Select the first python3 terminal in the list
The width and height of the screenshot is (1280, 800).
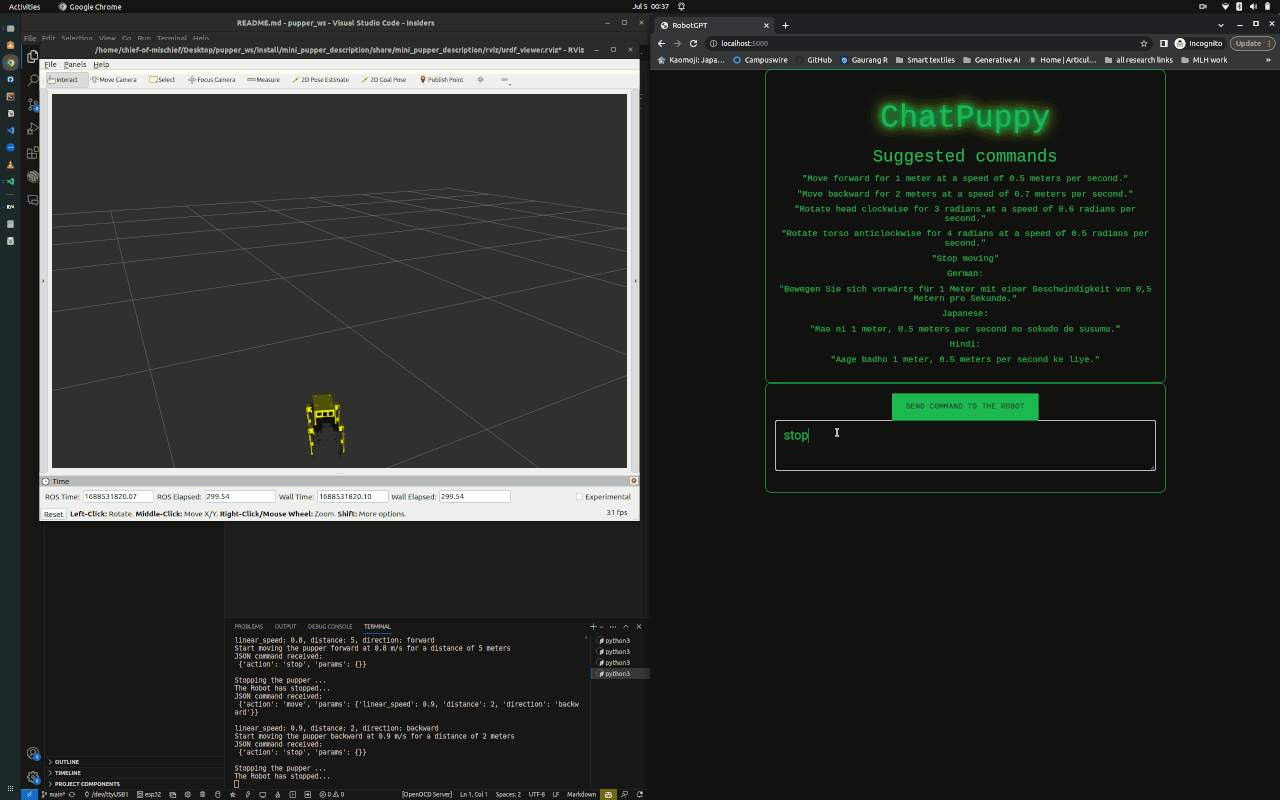click(x=619, y=641)
